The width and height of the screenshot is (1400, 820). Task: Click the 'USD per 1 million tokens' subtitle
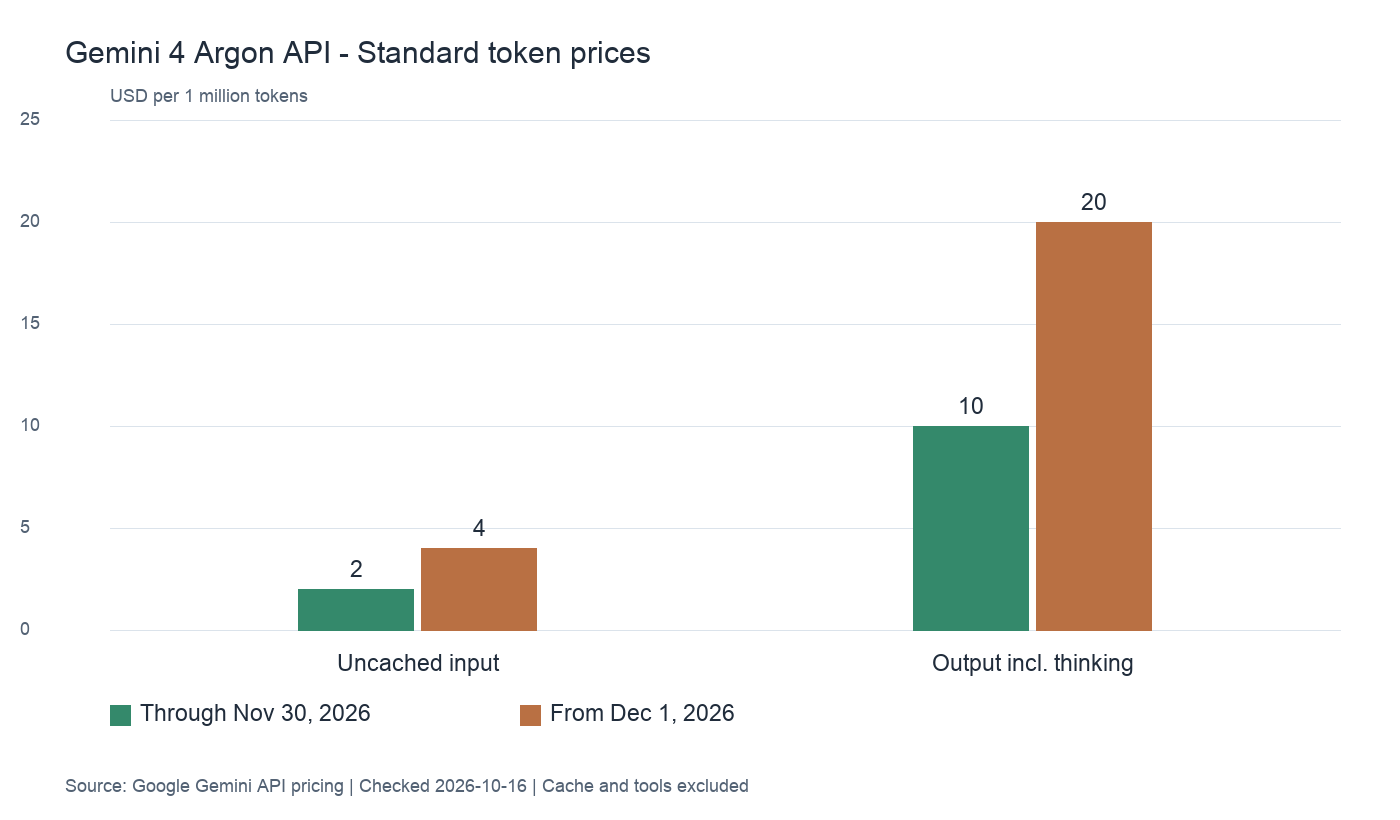pos(209,97)
